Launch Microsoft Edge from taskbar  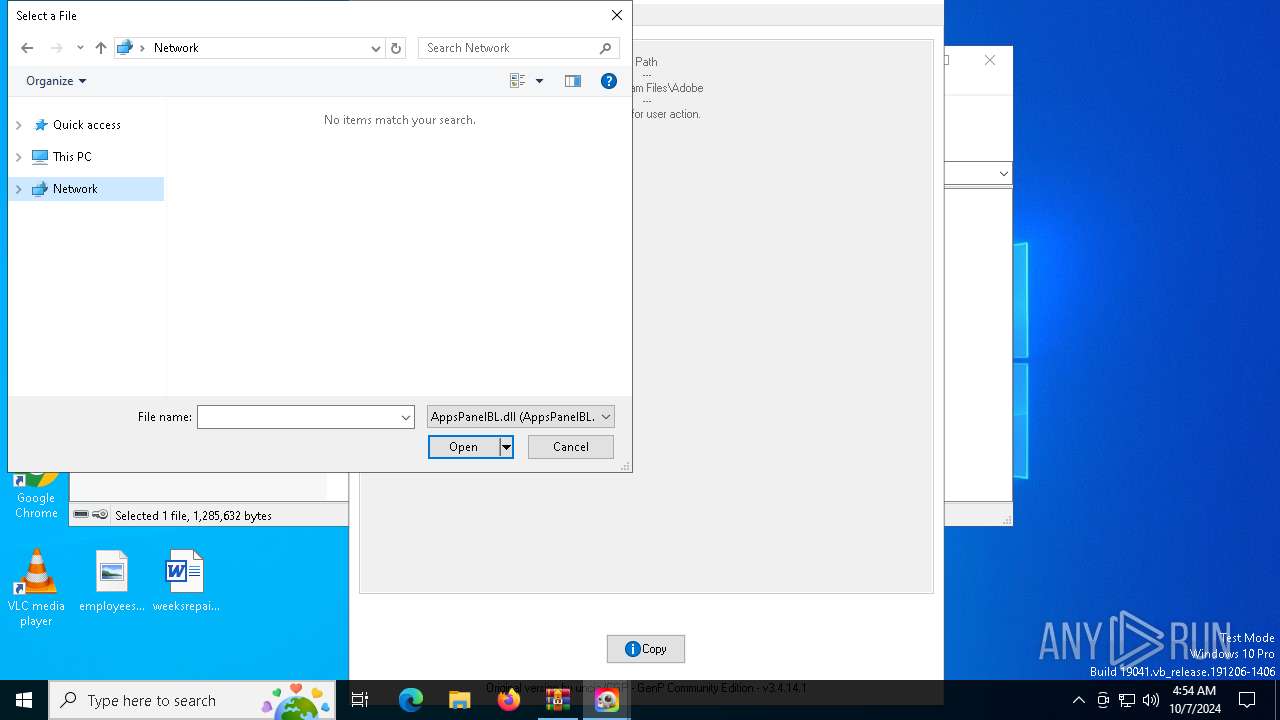pyautogui.click(x=411, y=700)
